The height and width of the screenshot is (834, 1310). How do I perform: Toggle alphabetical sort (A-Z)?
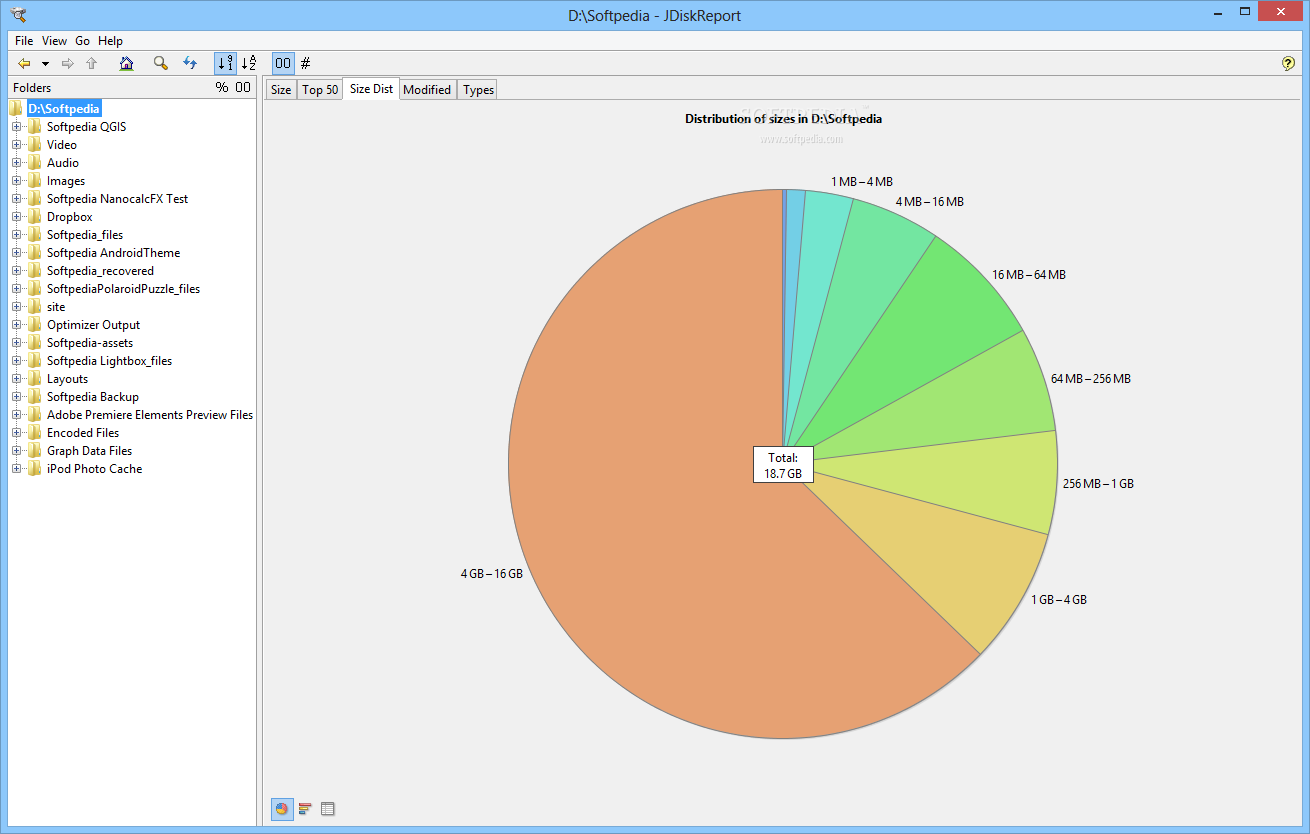[249, 63]
